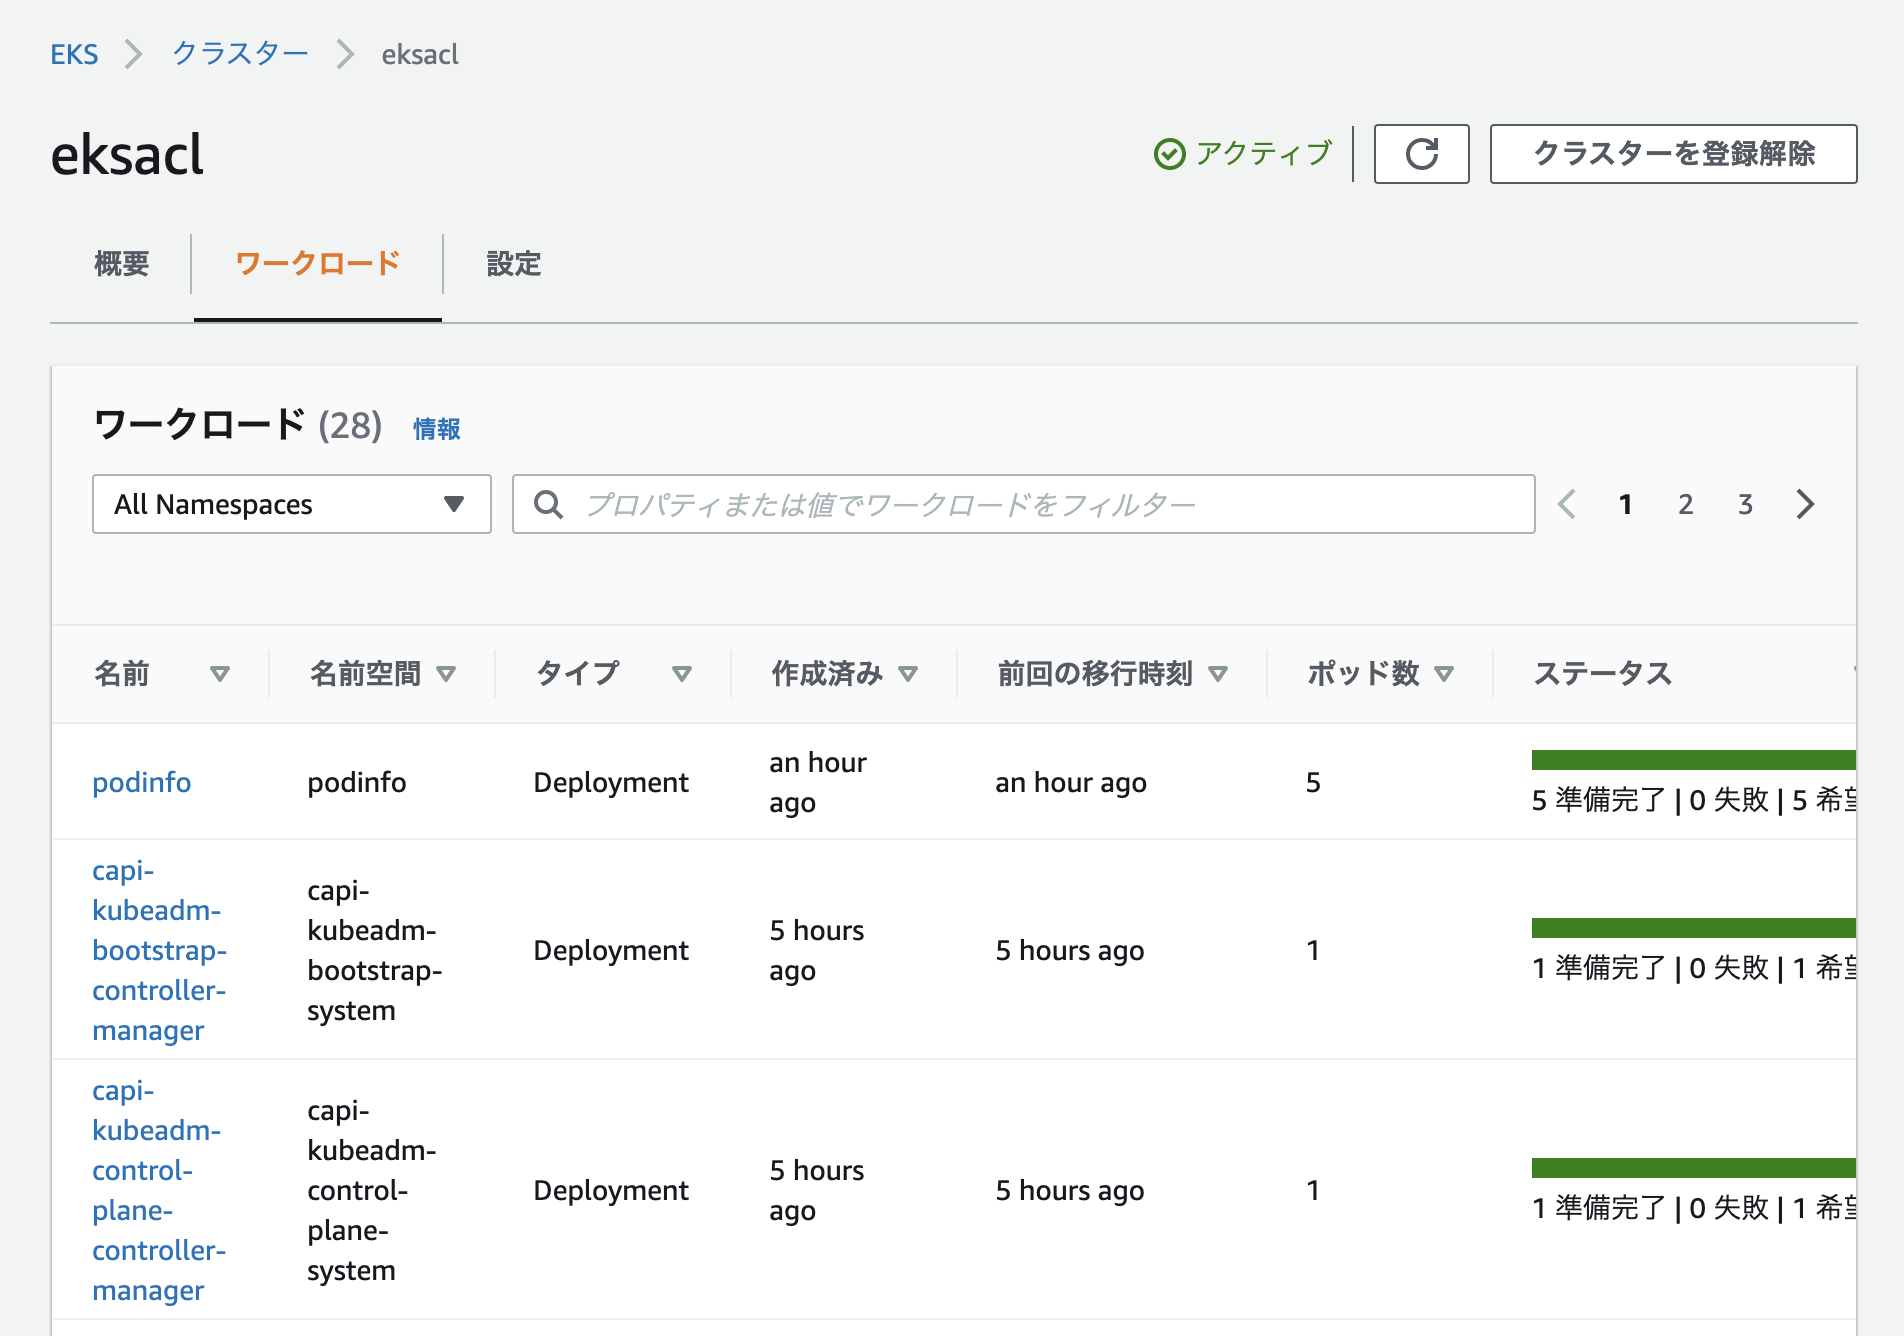Select the ワークロード tab
Viewport: 1904px width, 1336px height.
tap(317, 264)
